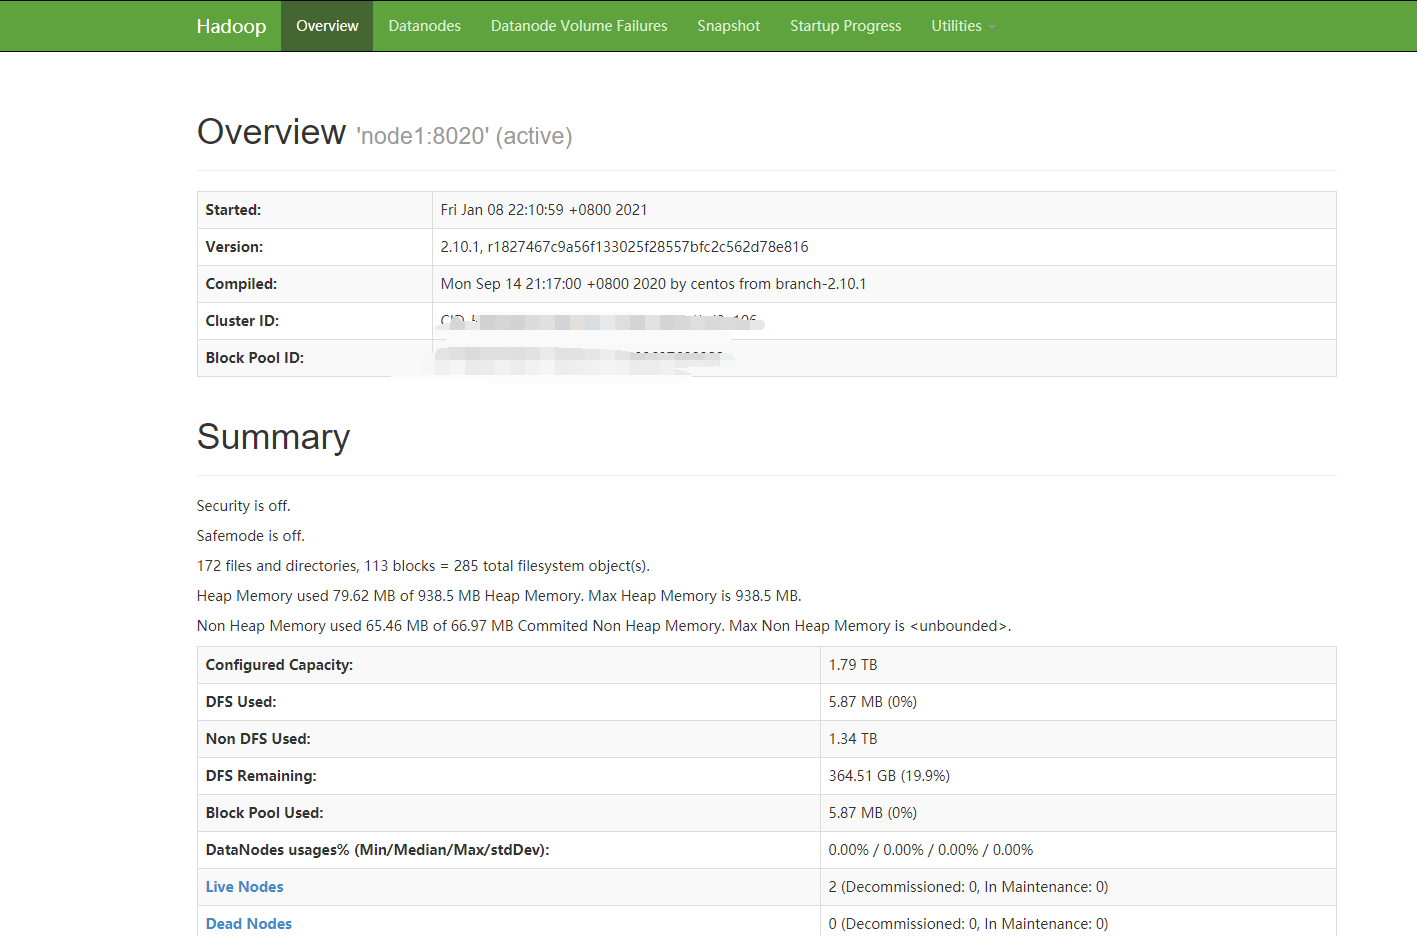Select the 0.00% / 0.00% usages value

(x=930, y=850)
